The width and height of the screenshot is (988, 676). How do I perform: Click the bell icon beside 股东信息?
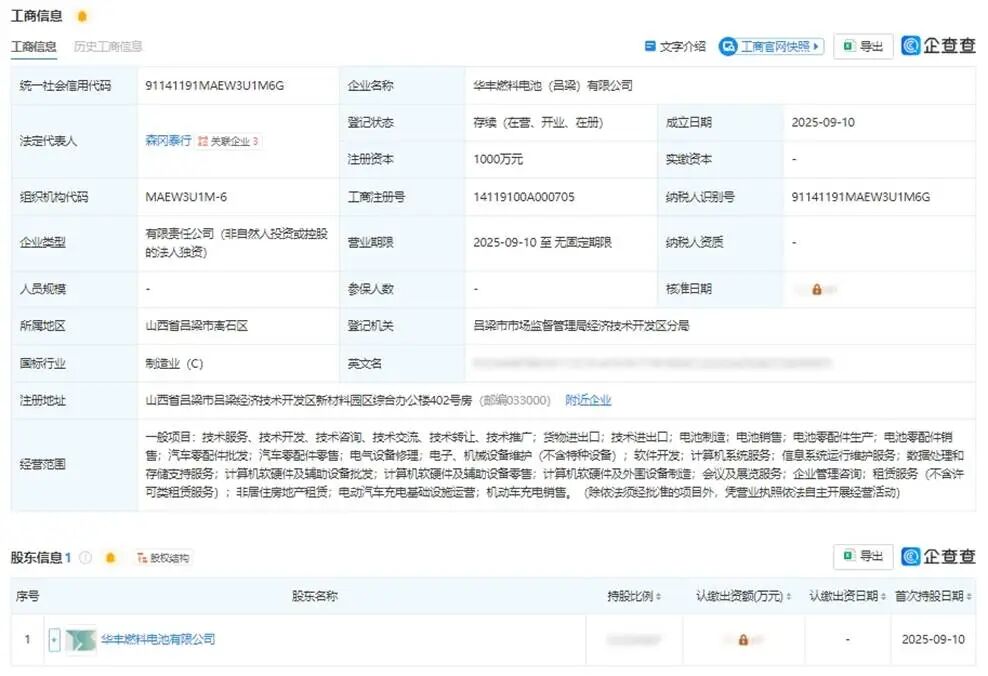[111, 558]
